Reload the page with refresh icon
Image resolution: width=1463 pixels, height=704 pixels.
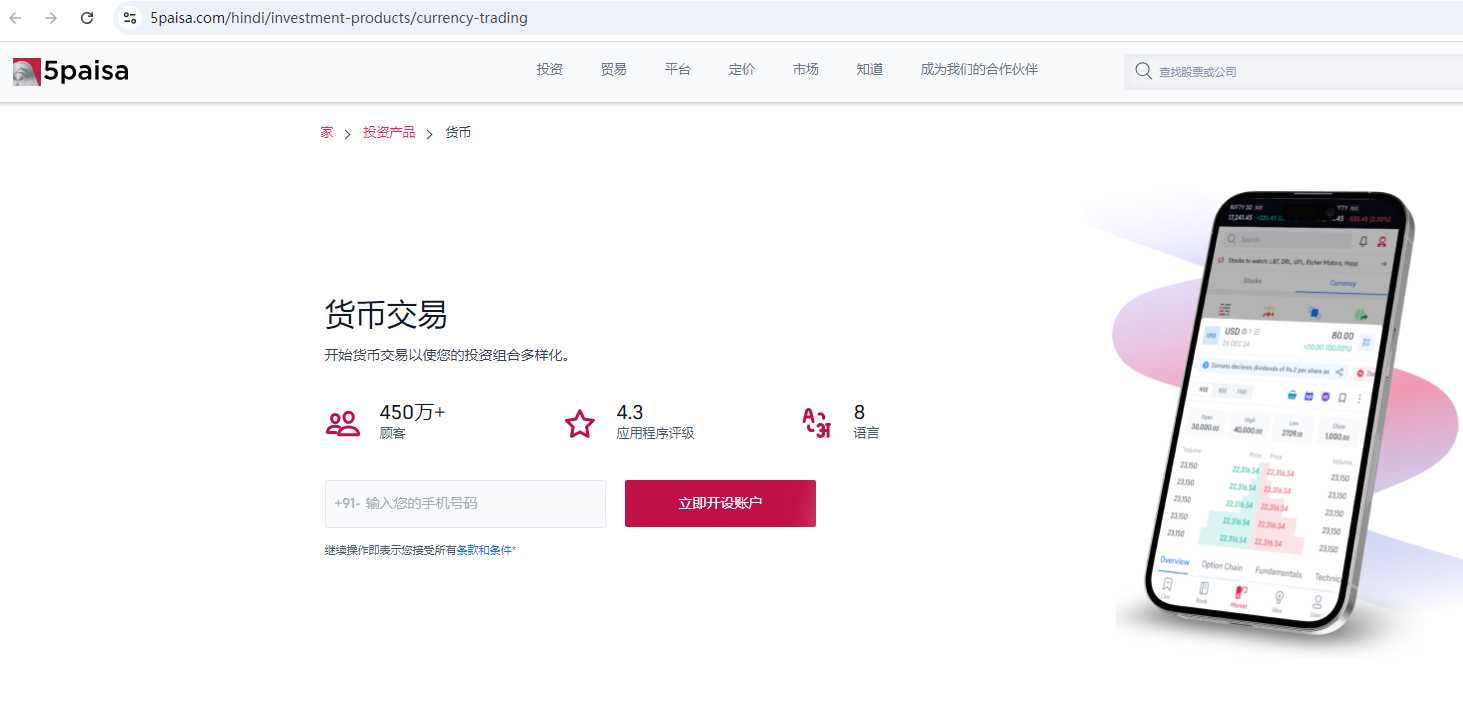(x=87, y=18)
